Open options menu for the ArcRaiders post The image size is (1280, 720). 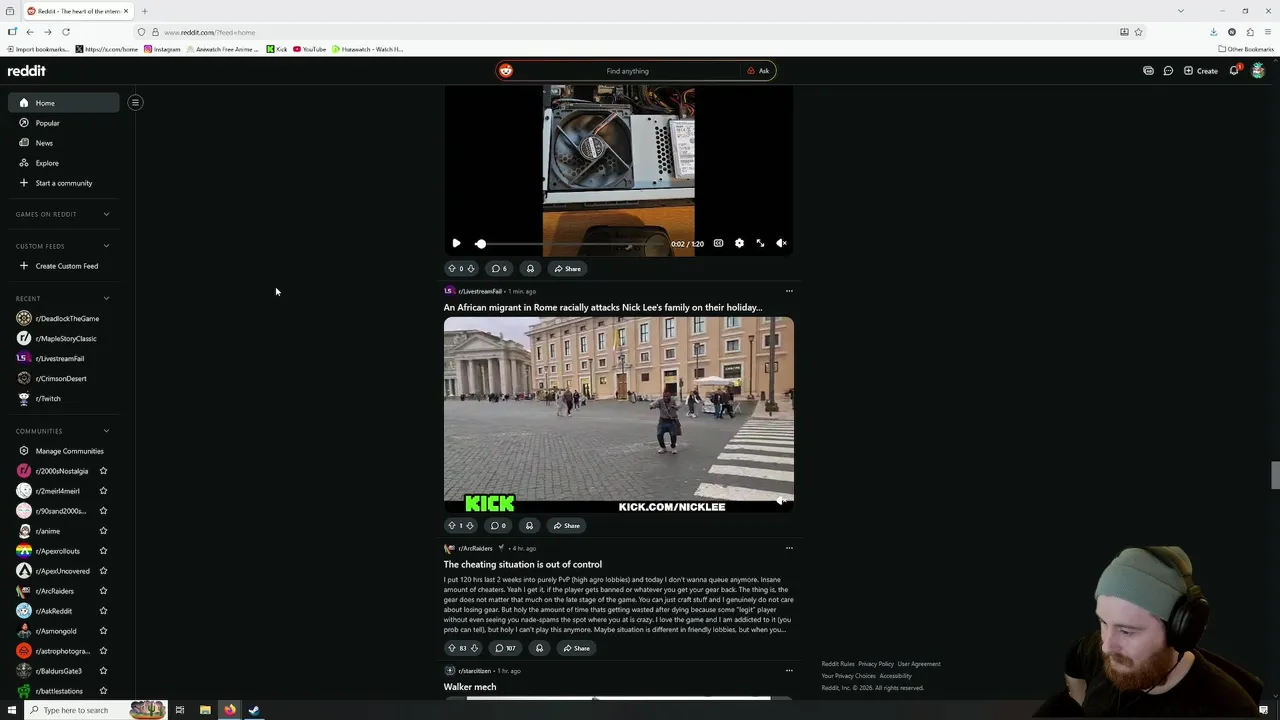[789, 548]
